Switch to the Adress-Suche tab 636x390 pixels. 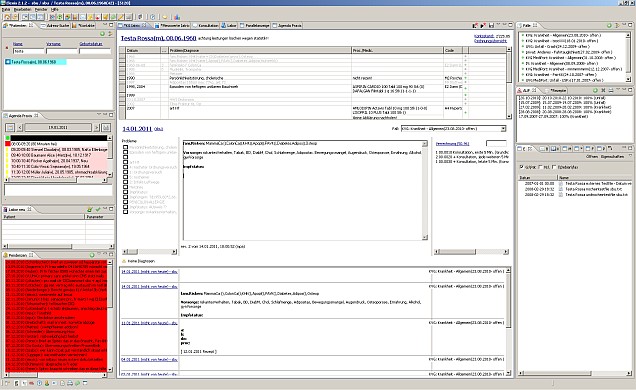[x=55, y=26]
